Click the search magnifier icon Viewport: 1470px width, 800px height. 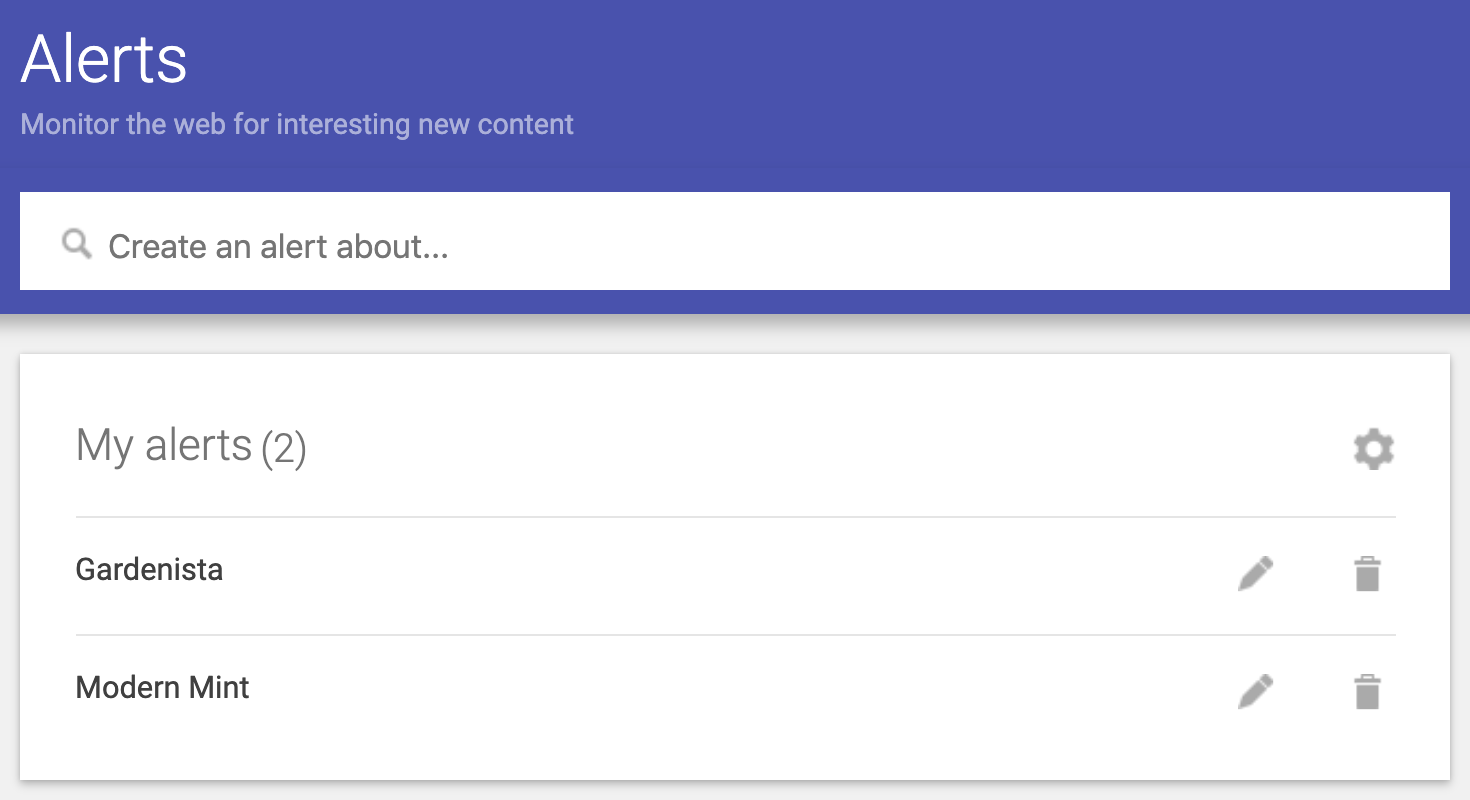click(x=76, y=243)
